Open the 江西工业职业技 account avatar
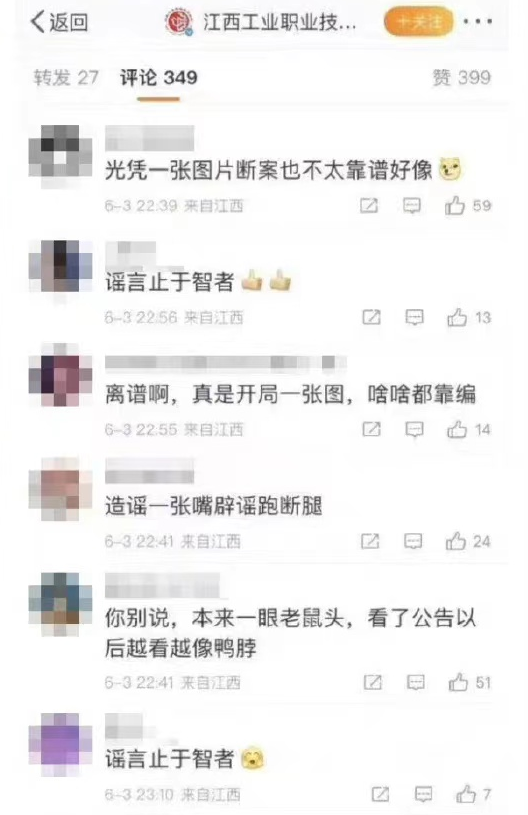The image size is (528, 815). [179, 22]
